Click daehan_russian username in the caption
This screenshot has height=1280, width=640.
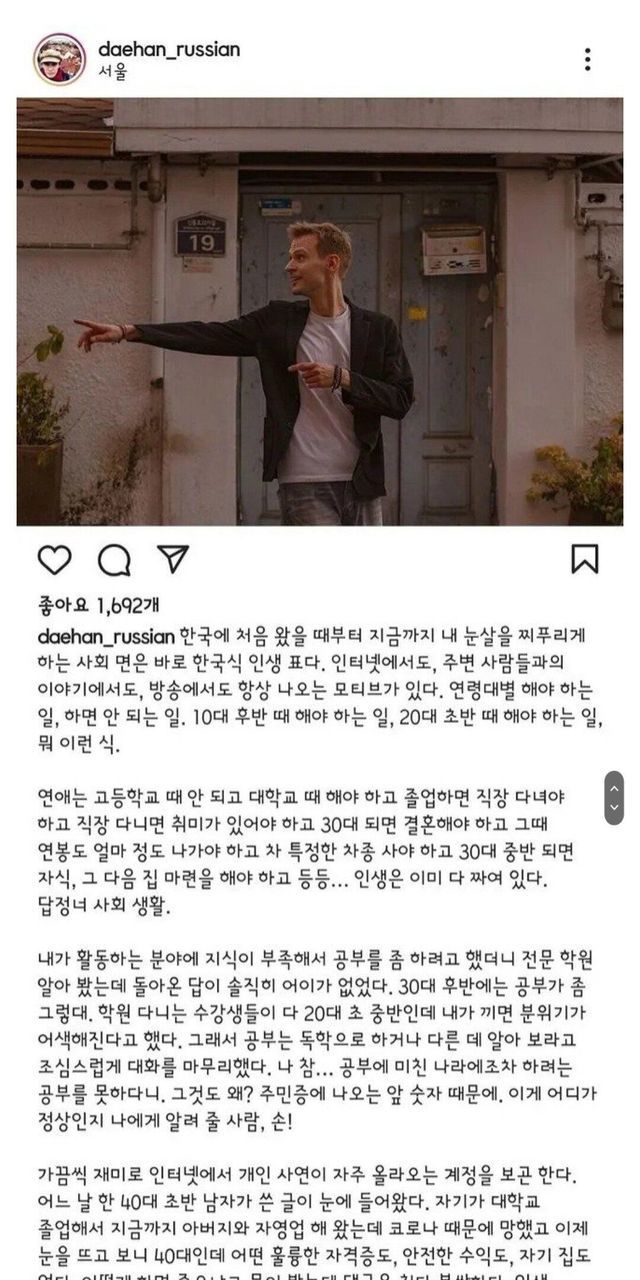(x=107, y=637)
